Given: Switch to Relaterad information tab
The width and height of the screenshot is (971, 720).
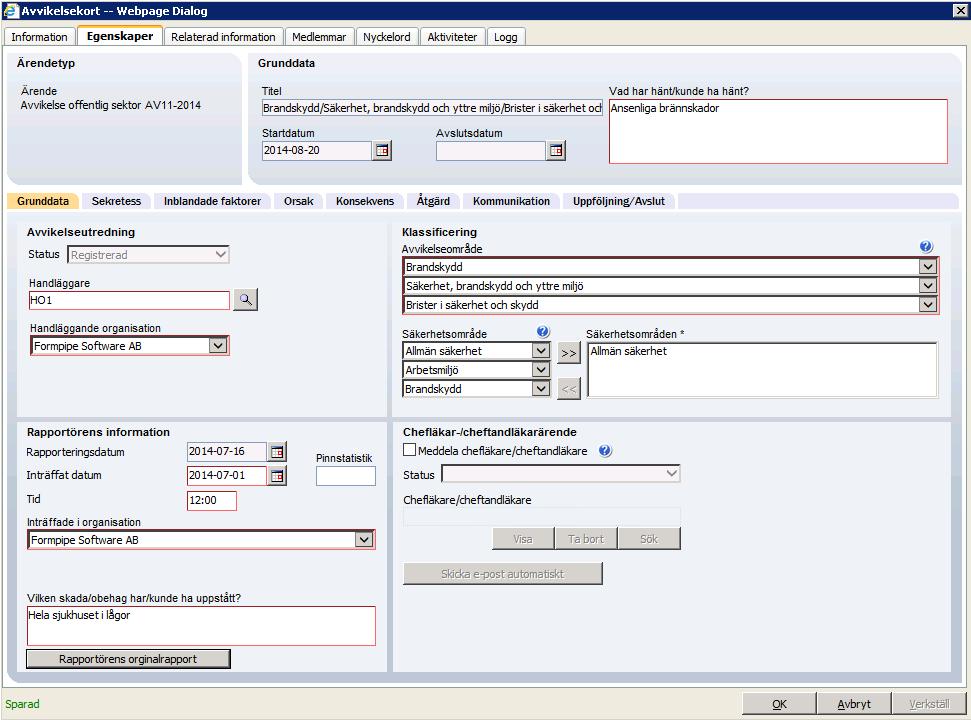Looking at the screenshot, I should coord(223,37).
